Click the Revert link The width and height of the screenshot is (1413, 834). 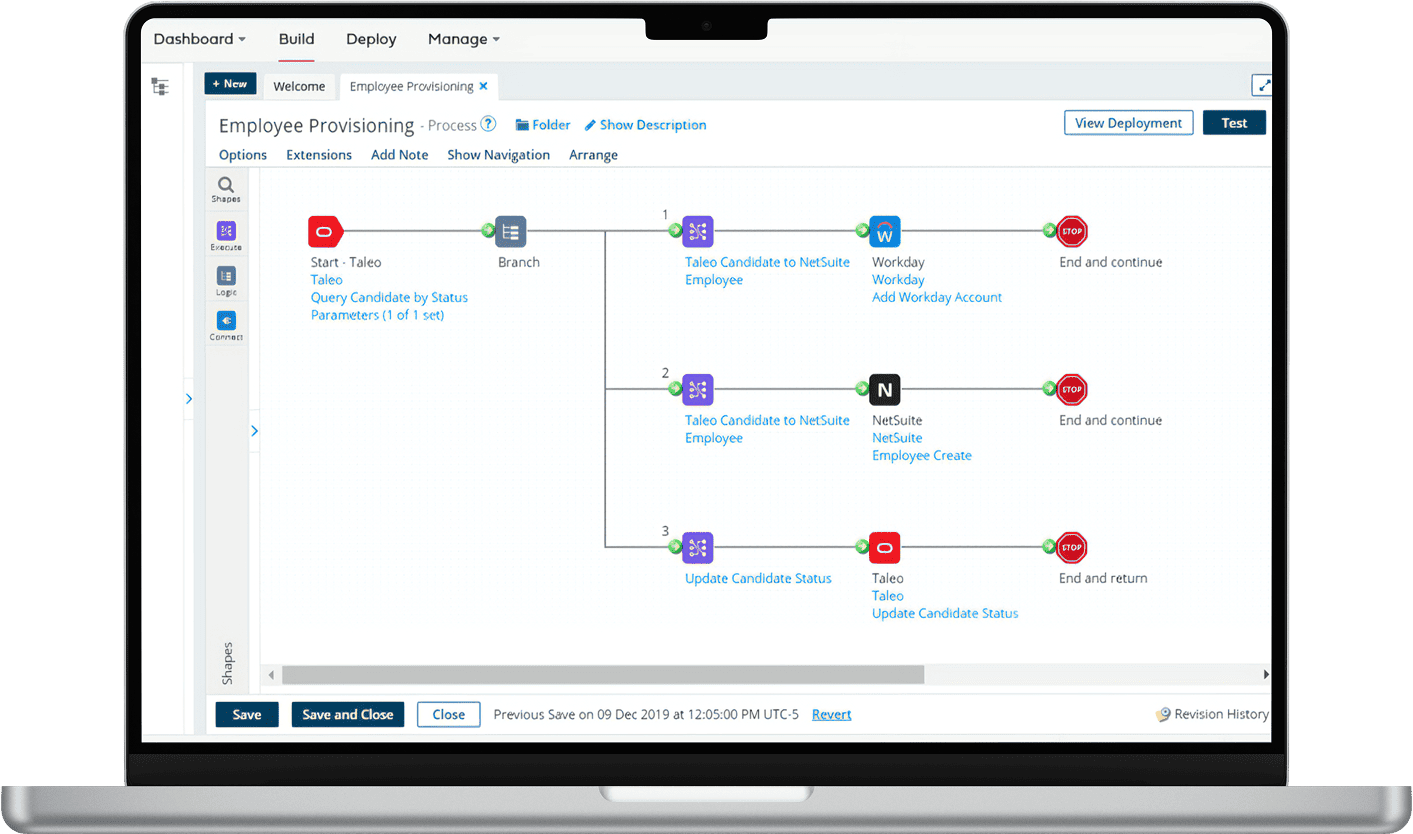pos(831,714)
